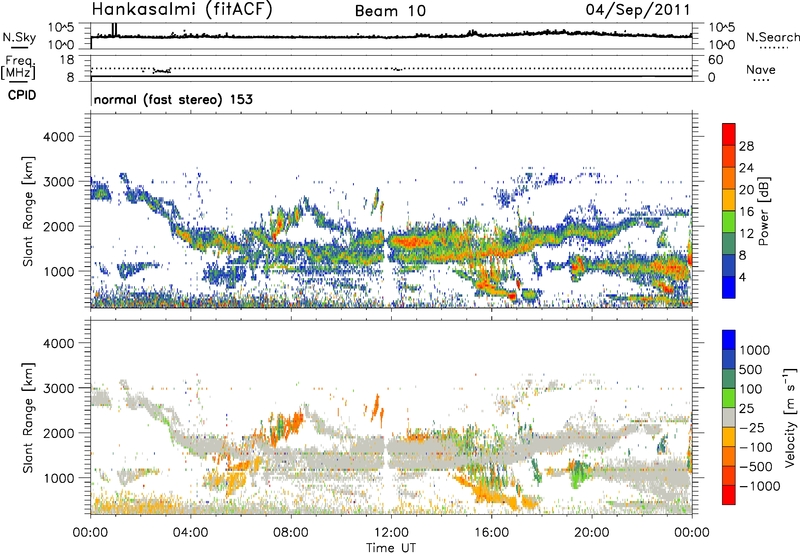Click the 'Velocity [m s-1]' color bar label
Image resolution: width=800 pixels, height=554 pixels.
coord(790,417)
